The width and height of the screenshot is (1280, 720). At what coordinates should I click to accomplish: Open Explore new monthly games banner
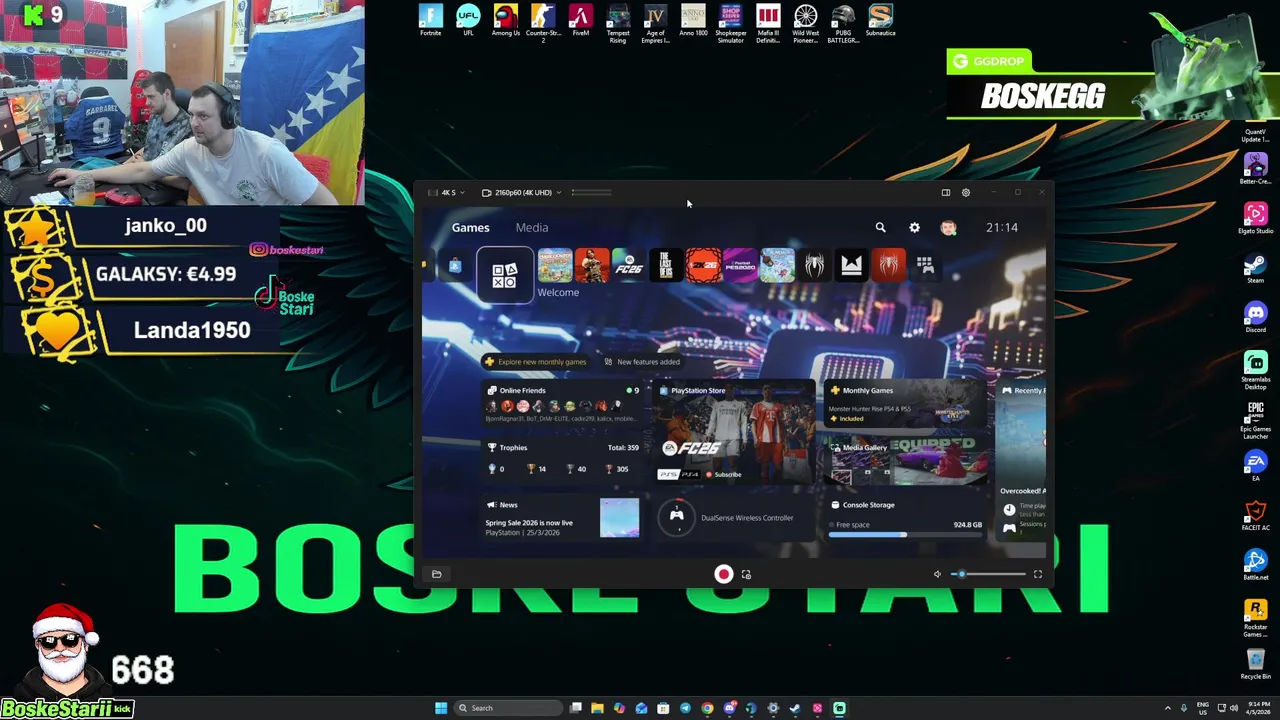536,361
